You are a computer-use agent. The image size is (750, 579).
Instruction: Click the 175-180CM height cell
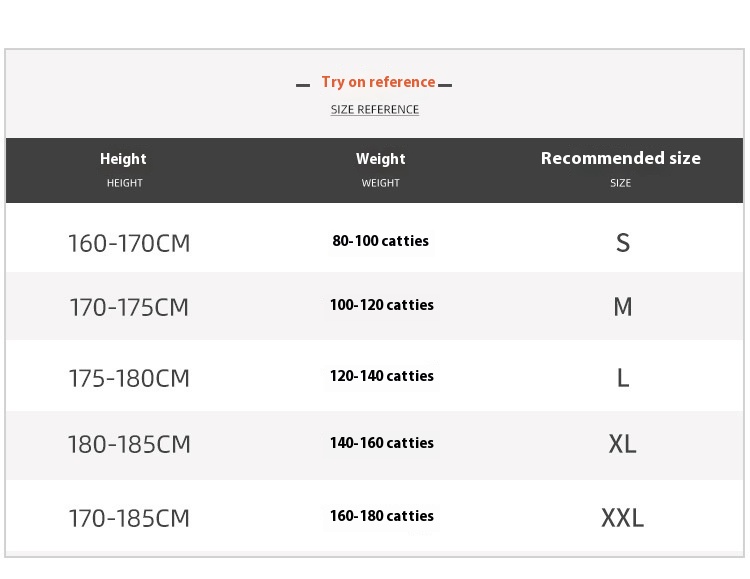(x=129, y=378)
